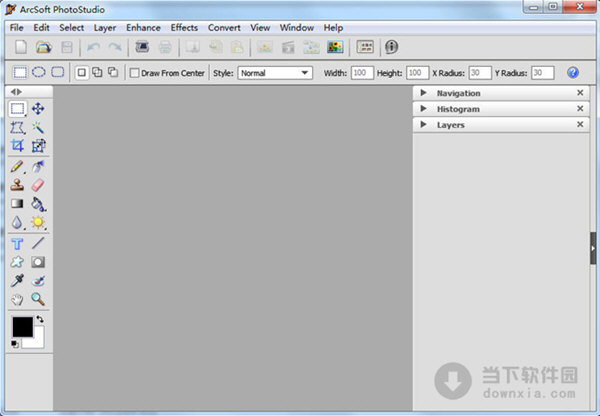The image size is (600, 416).
Task: Select the Line tool
Action: 38,243
